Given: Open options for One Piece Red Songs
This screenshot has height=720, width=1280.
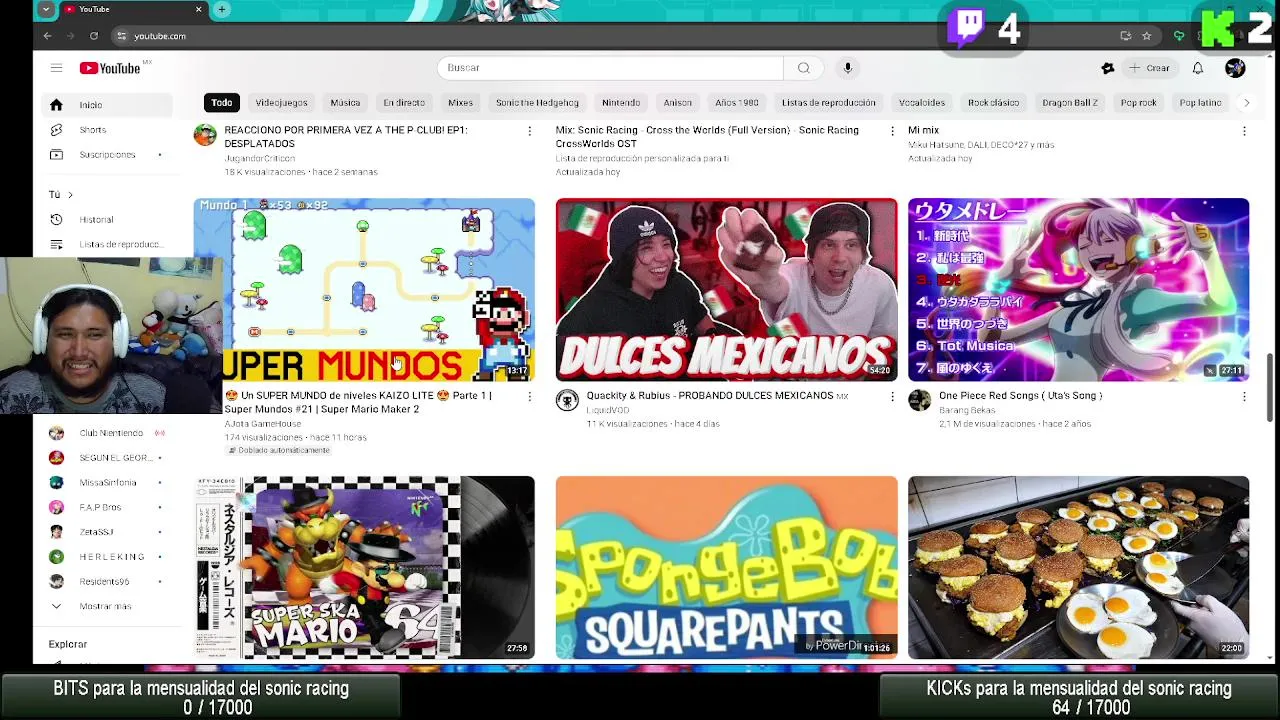Looking at the screenshot, I should point(1244,397).
